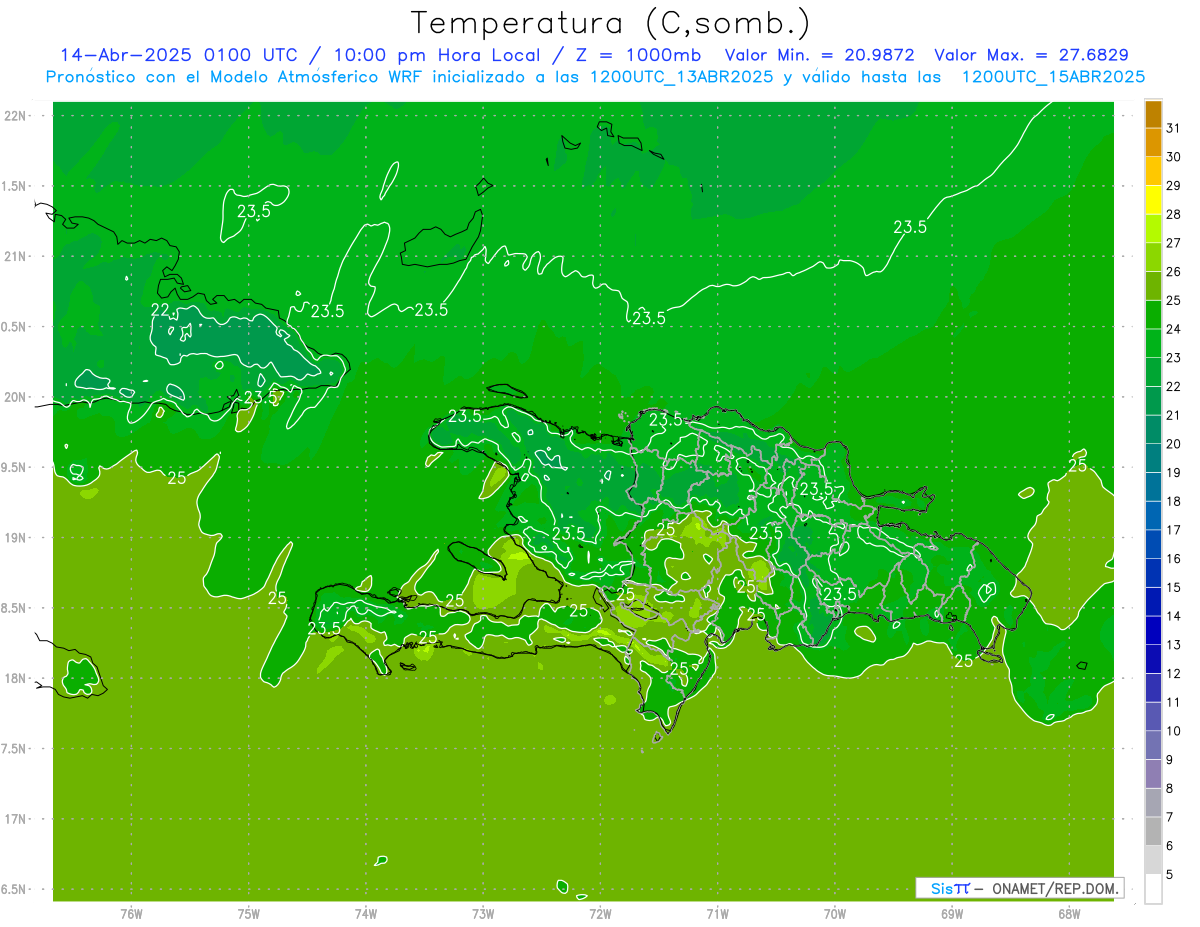Screen dimensions: 1200x927
Task: Click the "72W" longitude axis label
Action: [x=600, y=913]
